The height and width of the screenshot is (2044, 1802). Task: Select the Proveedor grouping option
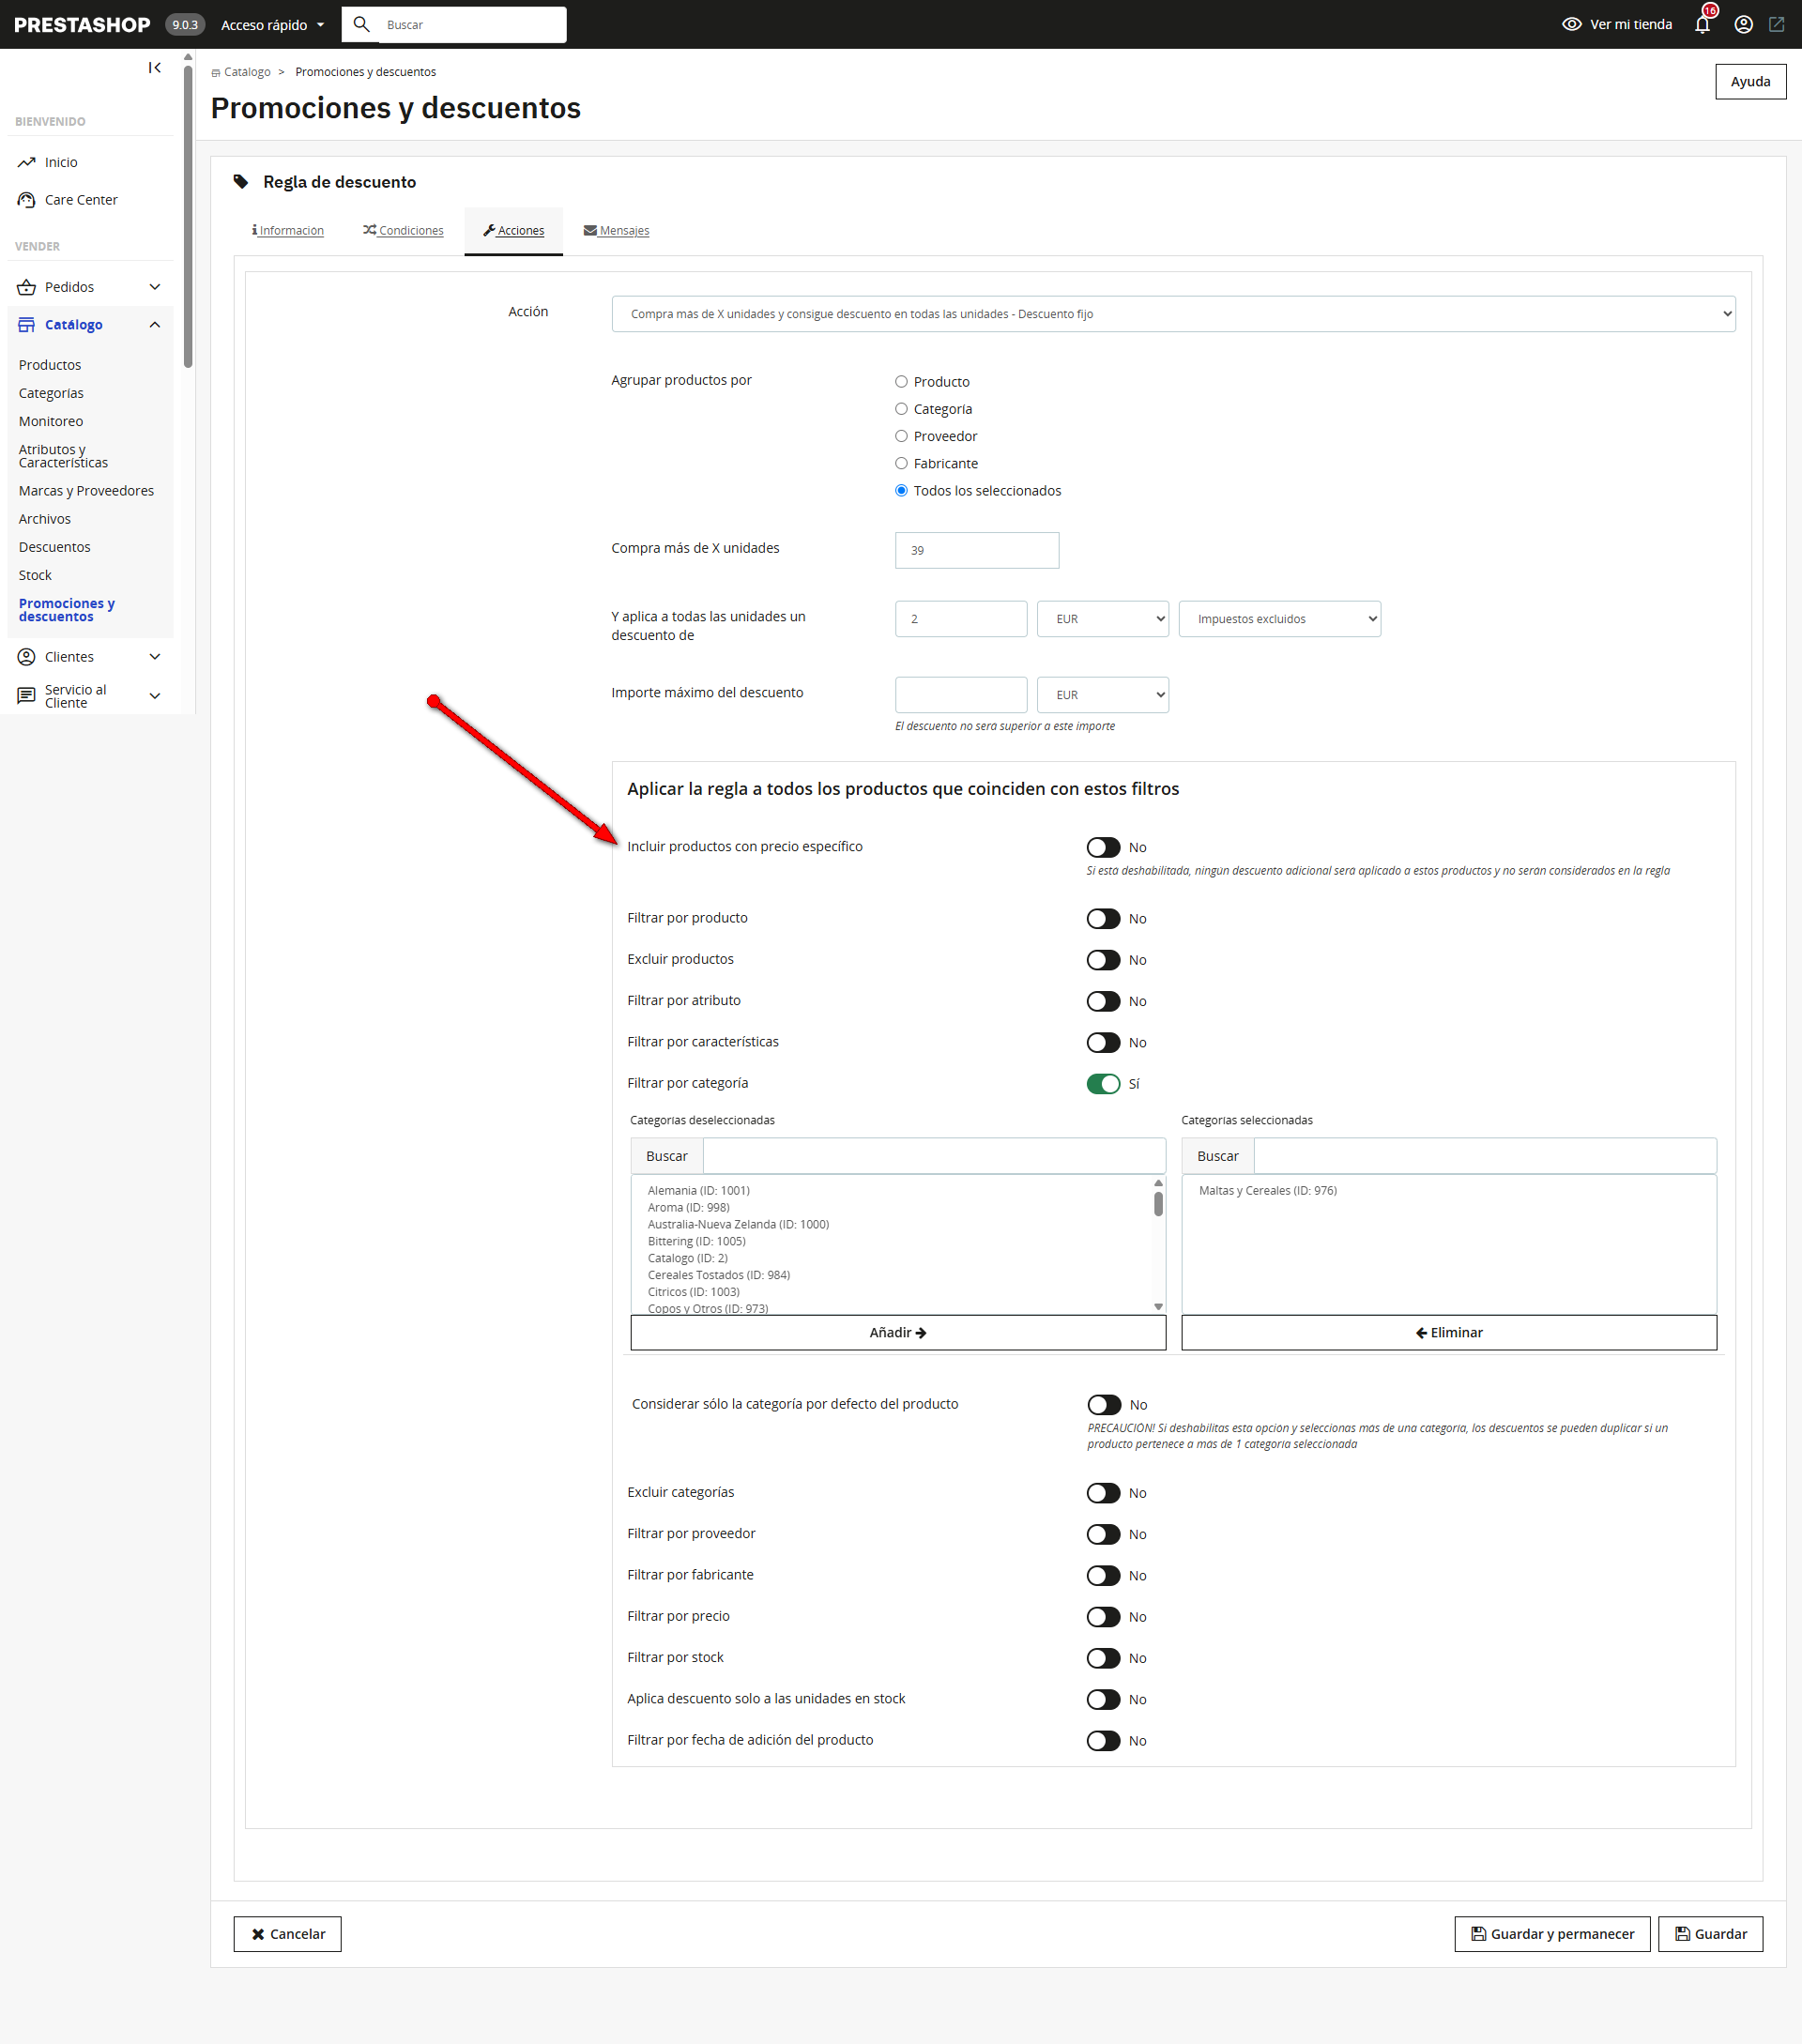[x=901, y=436]
